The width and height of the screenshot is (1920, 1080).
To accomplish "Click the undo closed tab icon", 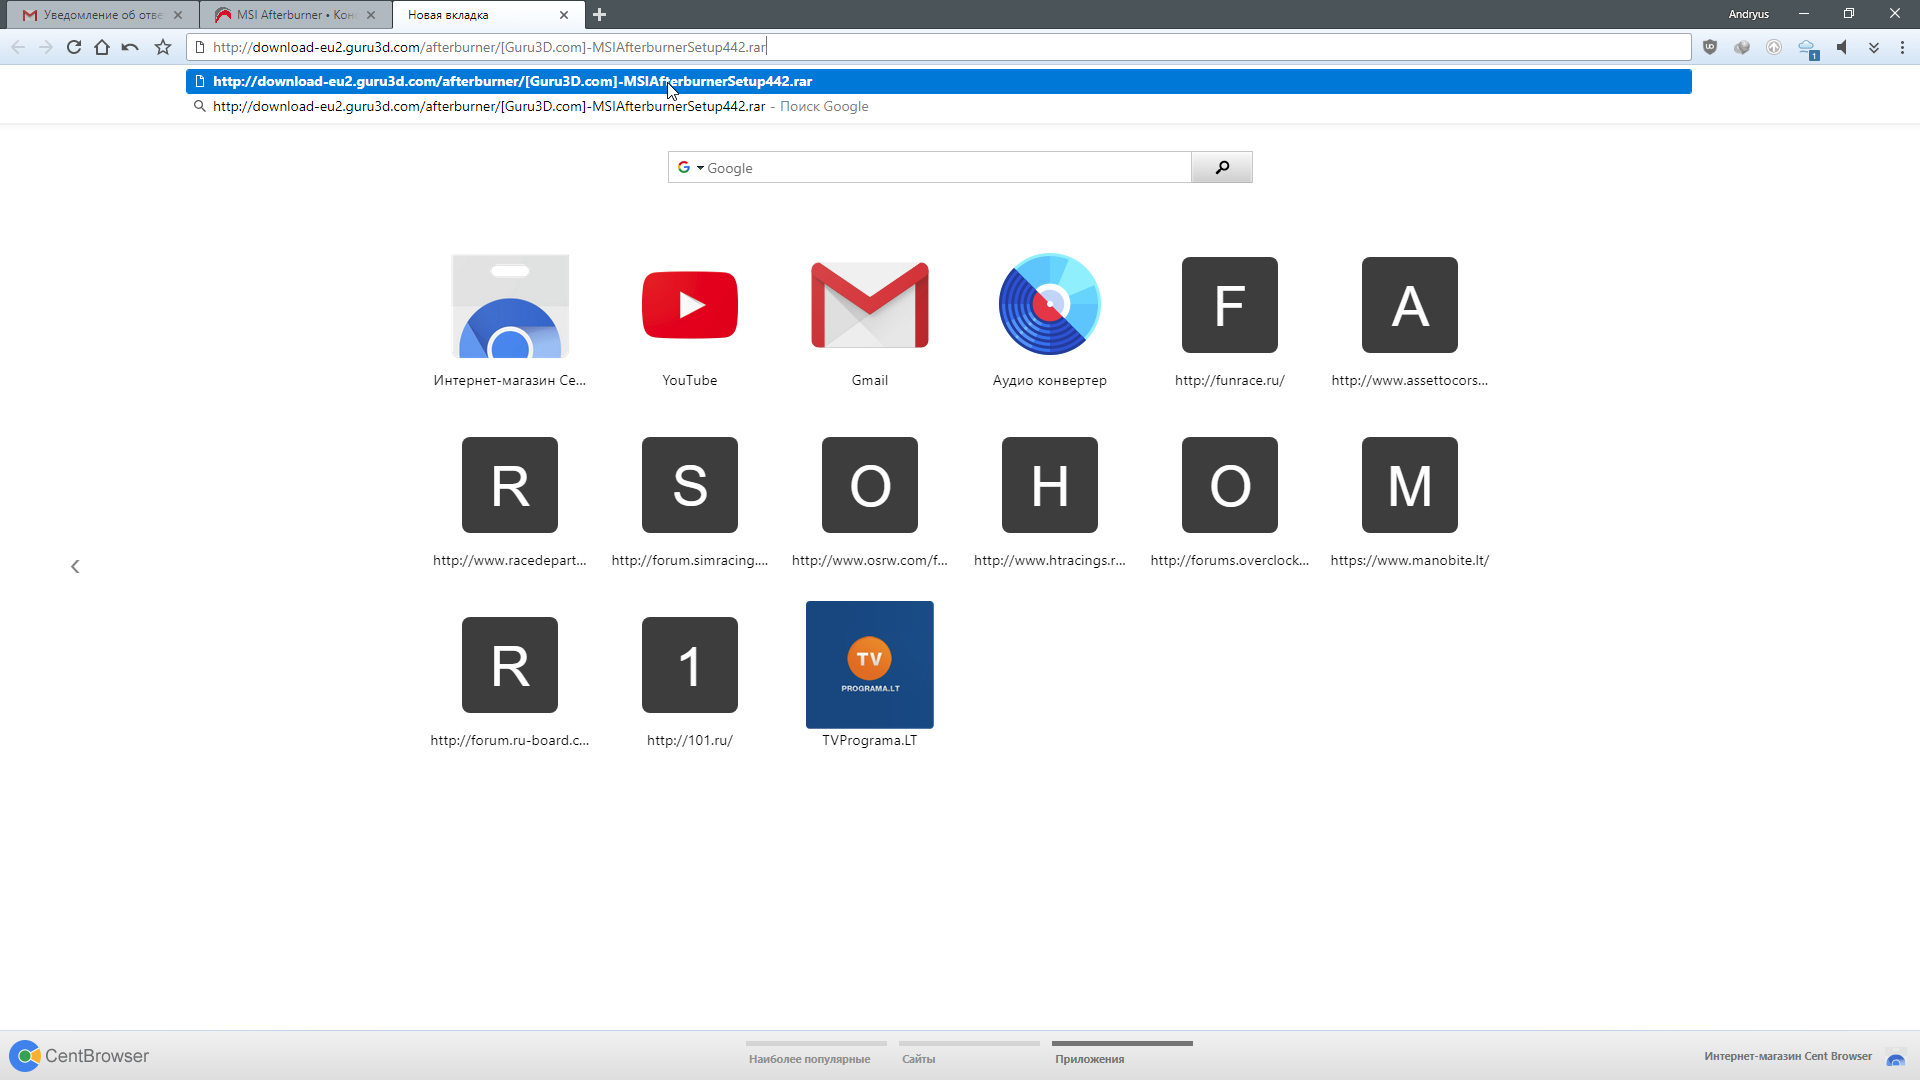I will tap(130, 47).
